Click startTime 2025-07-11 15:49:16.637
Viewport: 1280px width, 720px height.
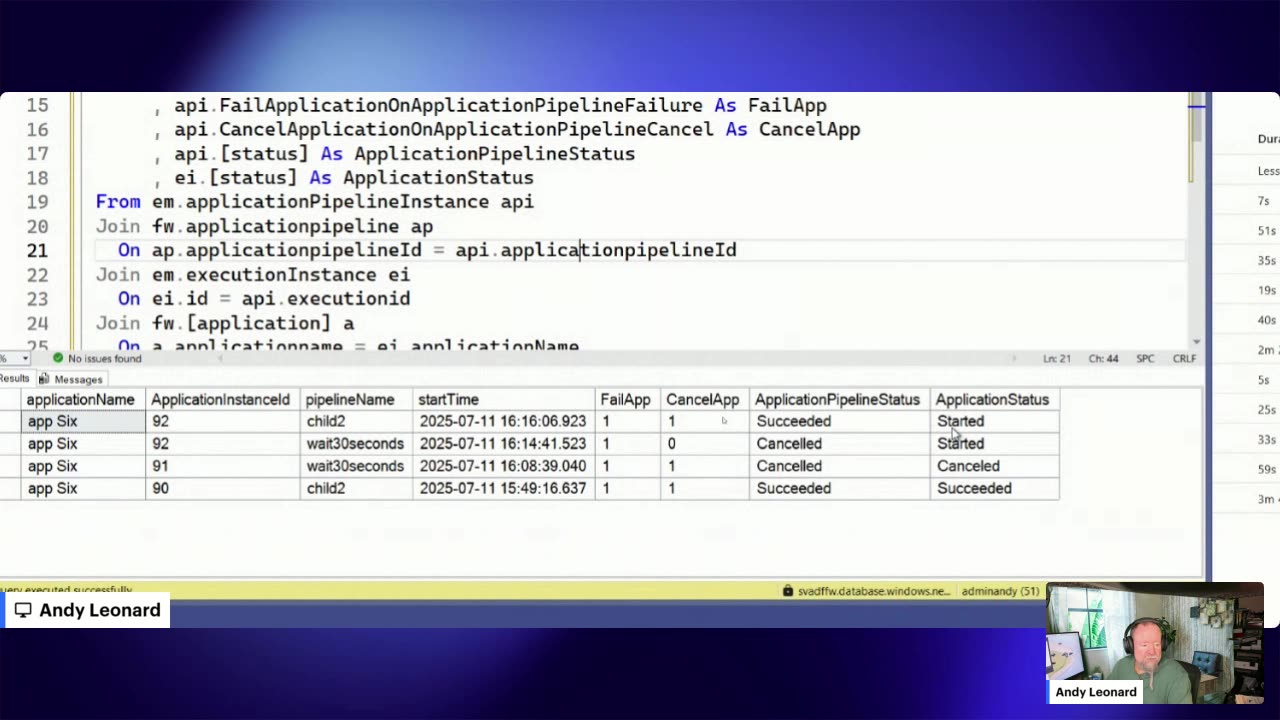point(504,488)
